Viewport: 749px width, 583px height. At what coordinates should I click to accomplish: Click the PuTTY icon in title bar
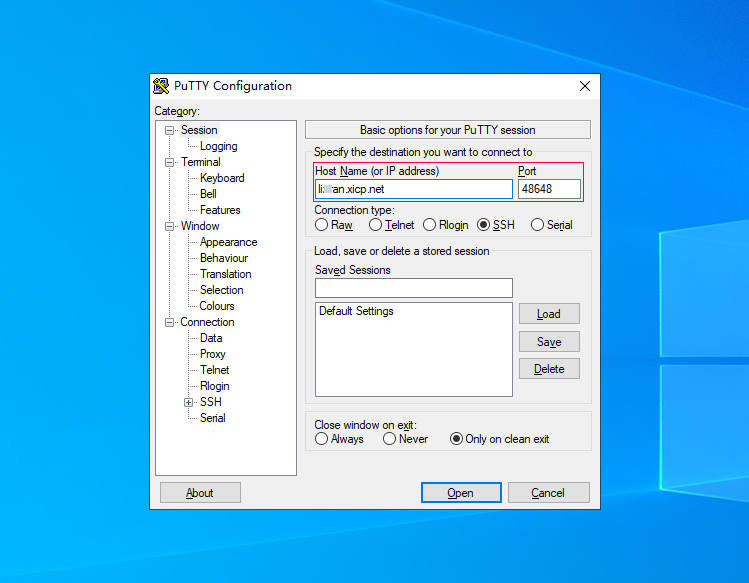(161, 86)
